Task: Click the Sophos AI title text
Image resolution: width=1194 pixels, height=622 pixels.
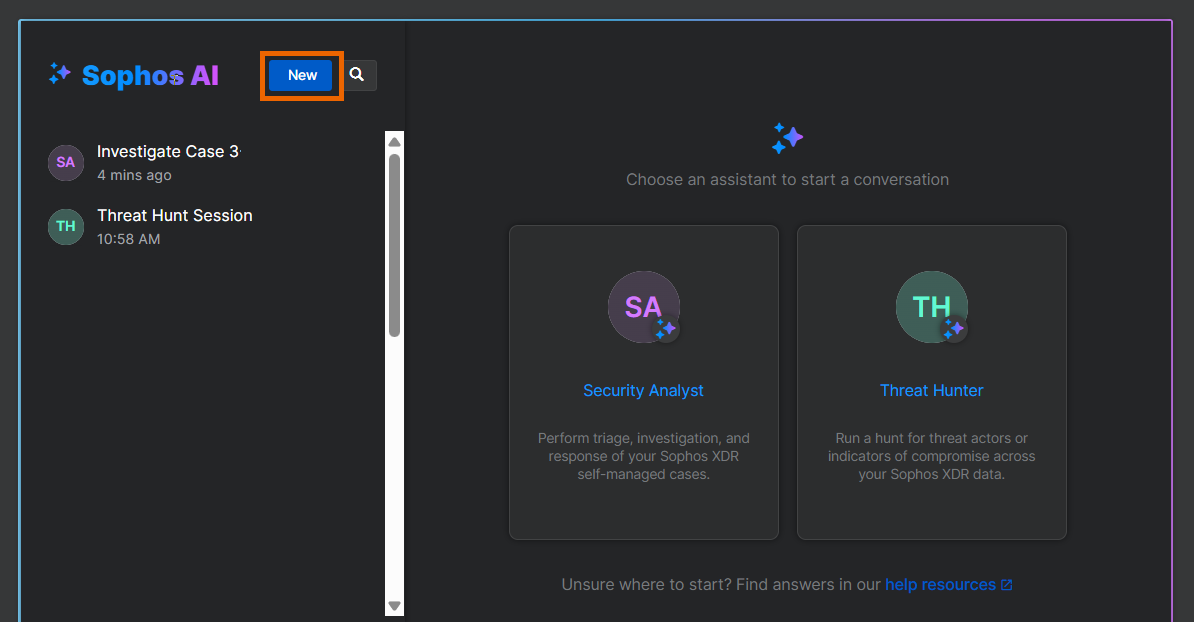Action: [150, 75]
